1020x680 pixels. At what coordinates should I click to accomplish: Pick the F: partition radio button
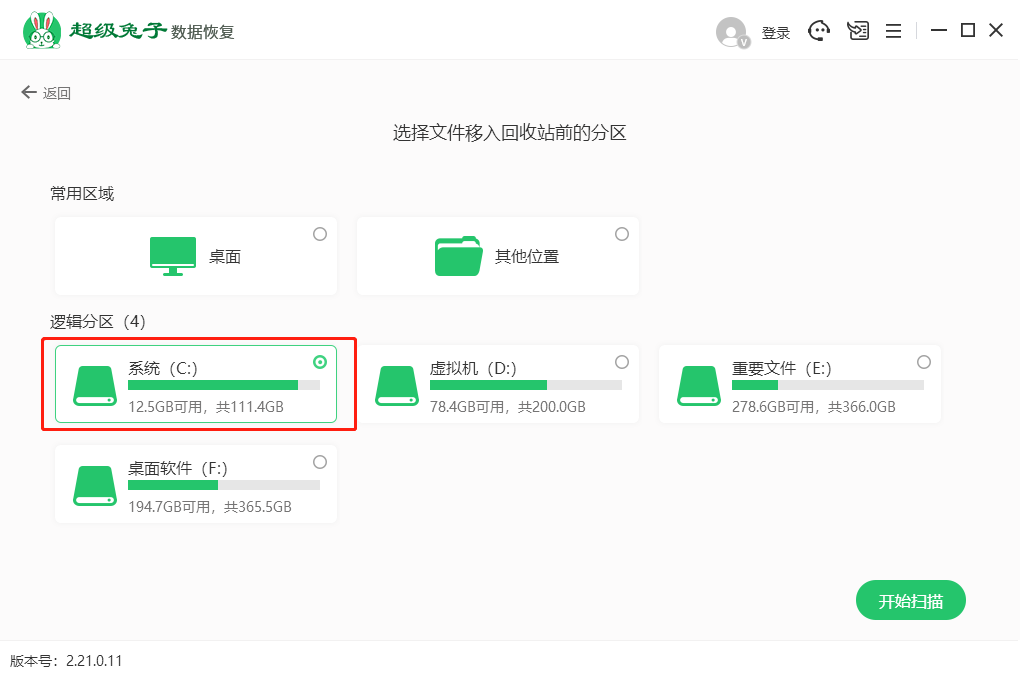[x=320, y=462]
